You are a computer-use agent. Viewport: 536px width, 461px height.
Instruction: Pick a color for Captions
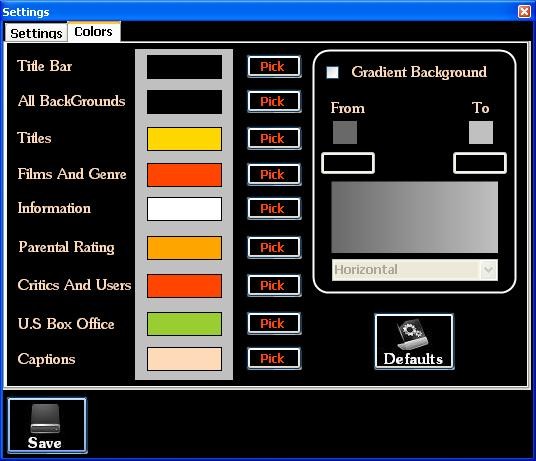tap(274, 358)
